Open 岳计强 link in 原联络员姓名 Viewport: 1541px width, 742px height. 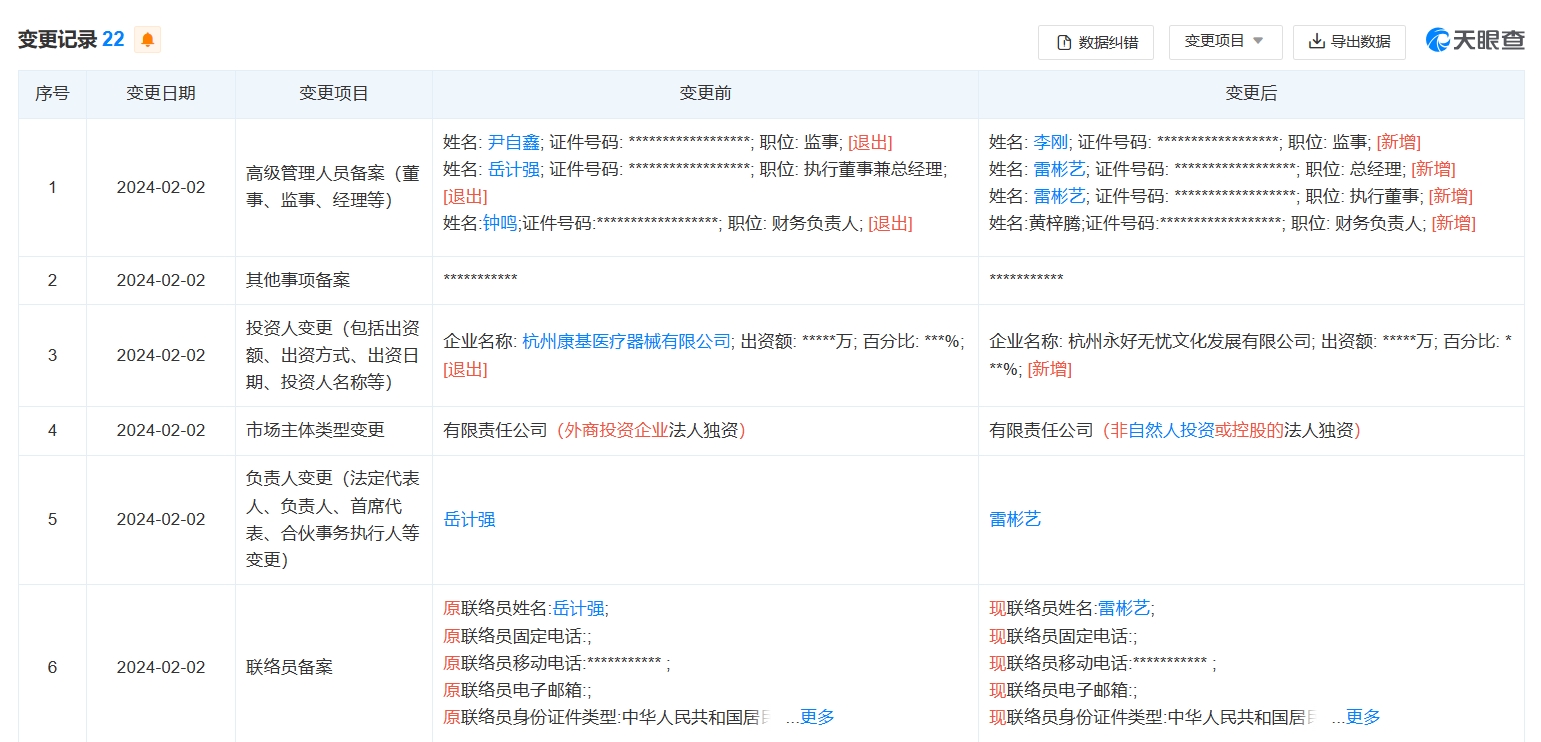(578, 608)
